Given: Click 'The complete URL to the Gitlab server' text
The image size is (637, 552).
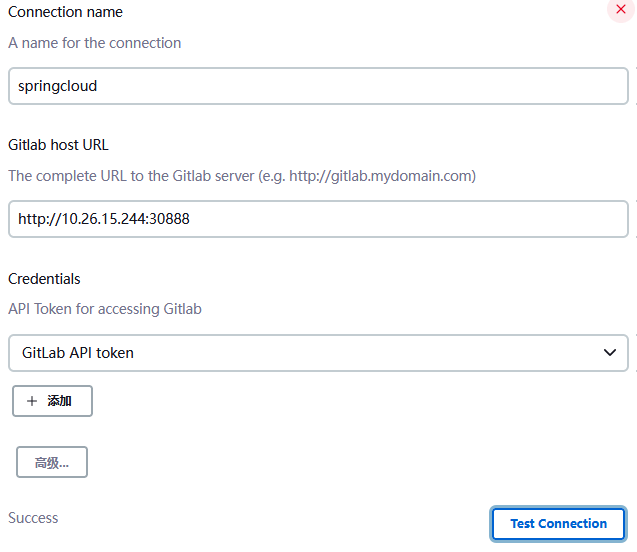Looking at the screenshot, I should click(x=131, y=176).
